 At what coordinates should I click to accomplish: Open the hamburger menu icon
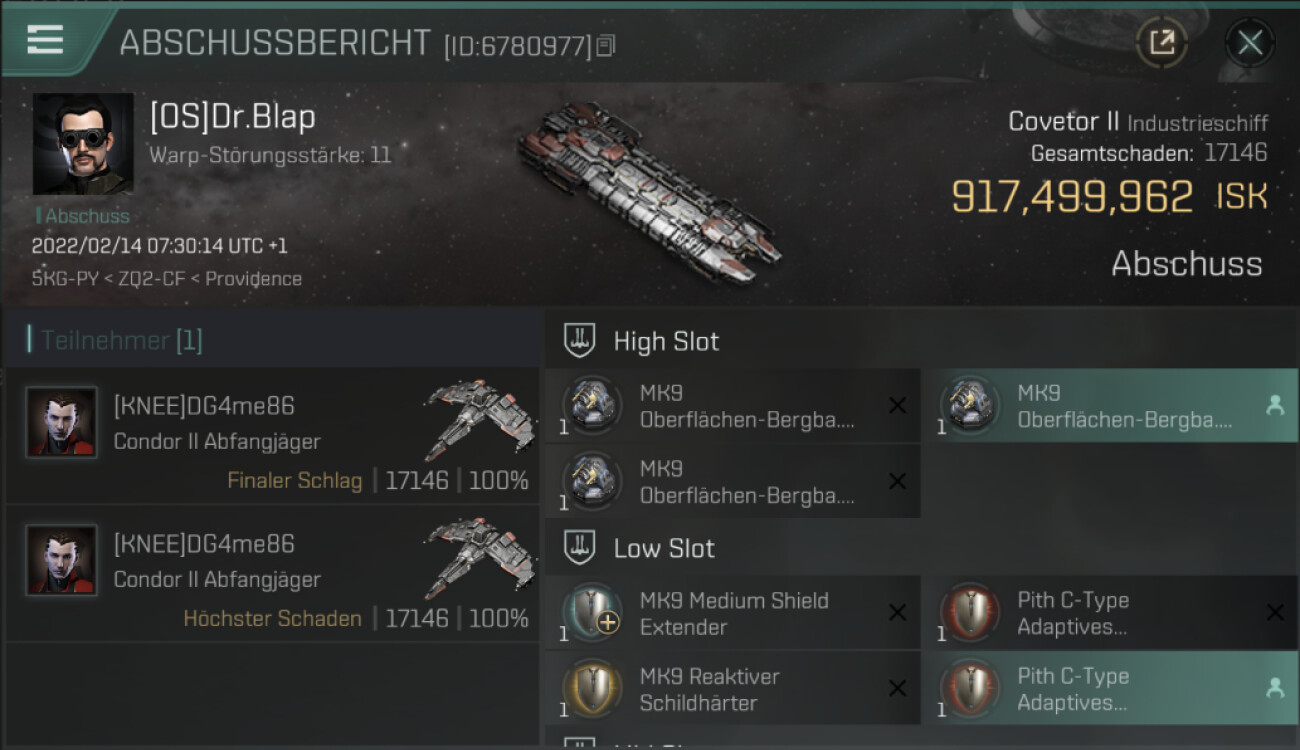click(x=45, y=39)
